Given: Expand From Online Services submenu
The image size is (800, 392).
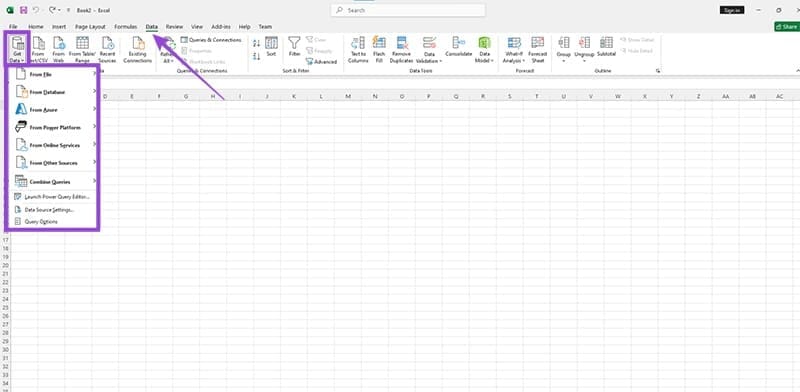Looking at the screenshot, I should (x=56, y=145).
